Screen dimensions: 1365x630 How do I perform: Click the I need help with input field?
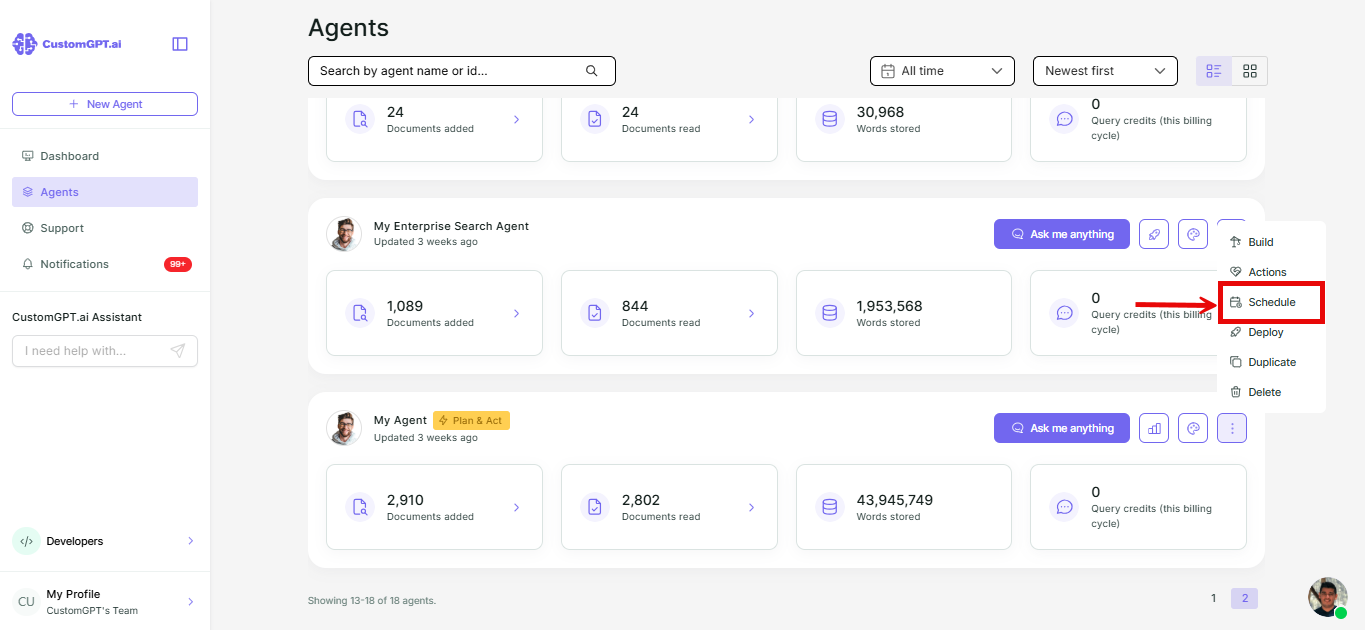click(90, 351)
